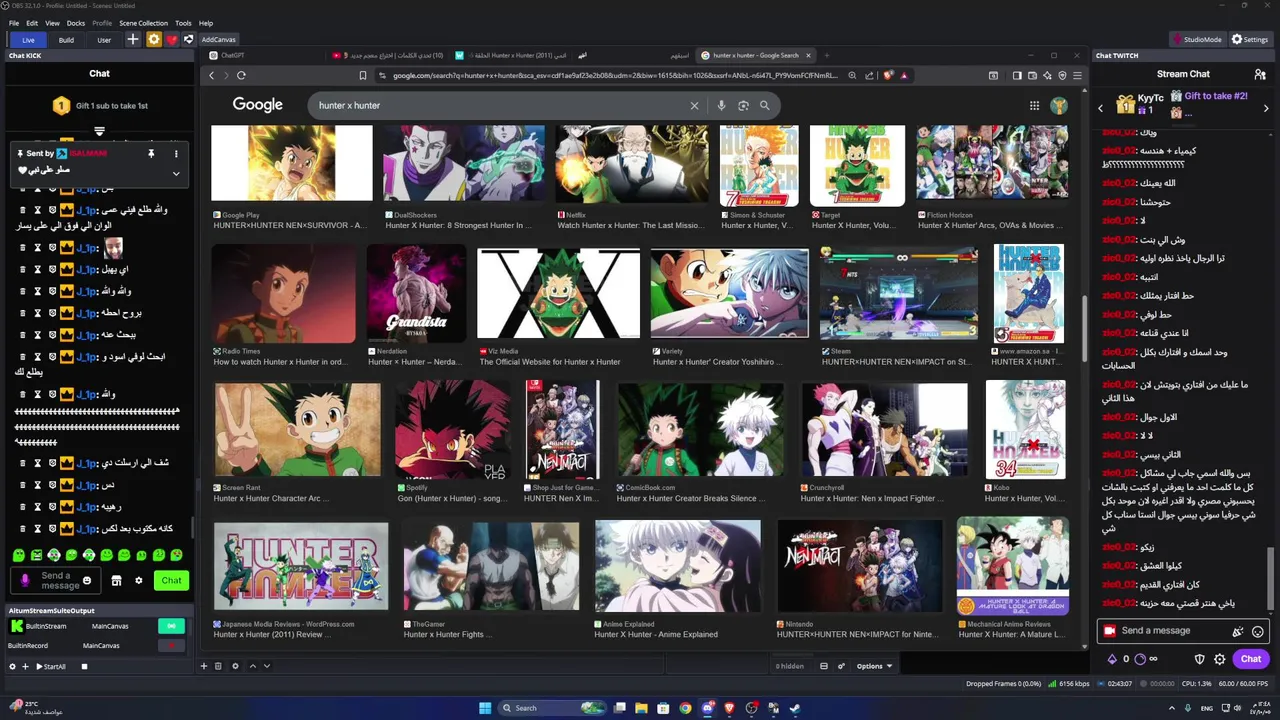The width and height of the screenshot is (1280, 720).
Task: Search by image with Google Lens
Action: pos(743,105)
